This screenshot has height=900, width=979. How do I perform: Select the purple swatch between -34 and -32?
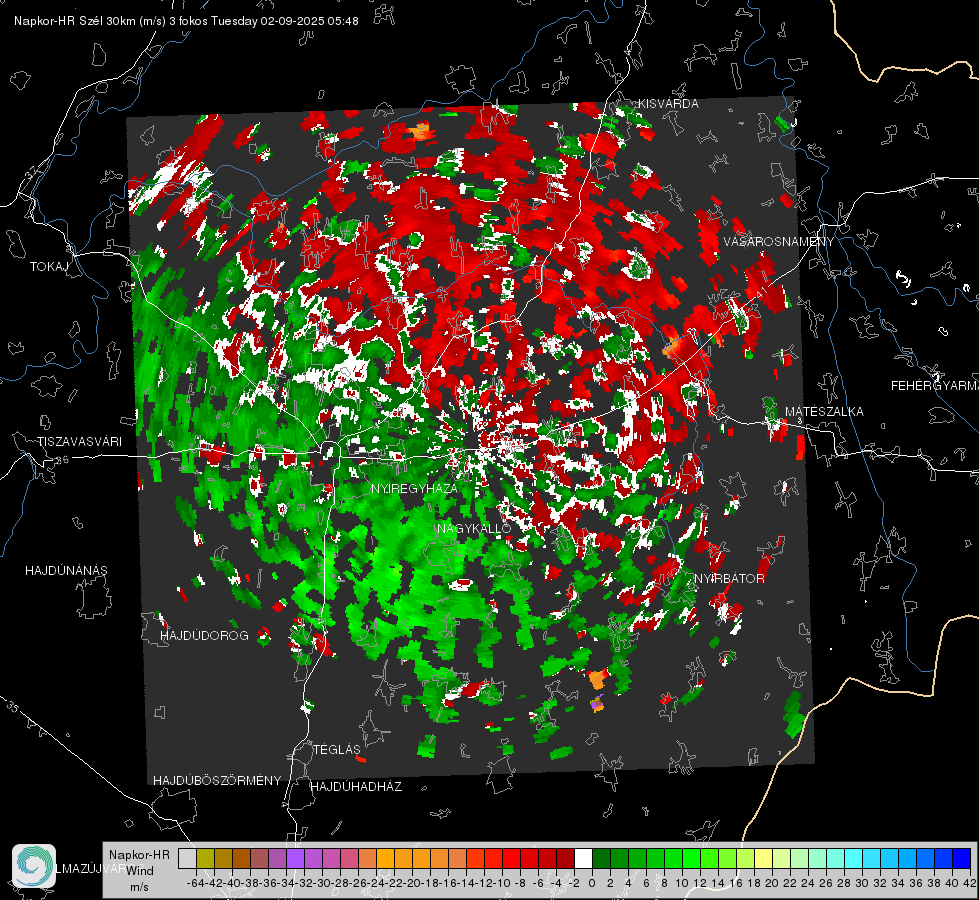(x=295, y=858)
